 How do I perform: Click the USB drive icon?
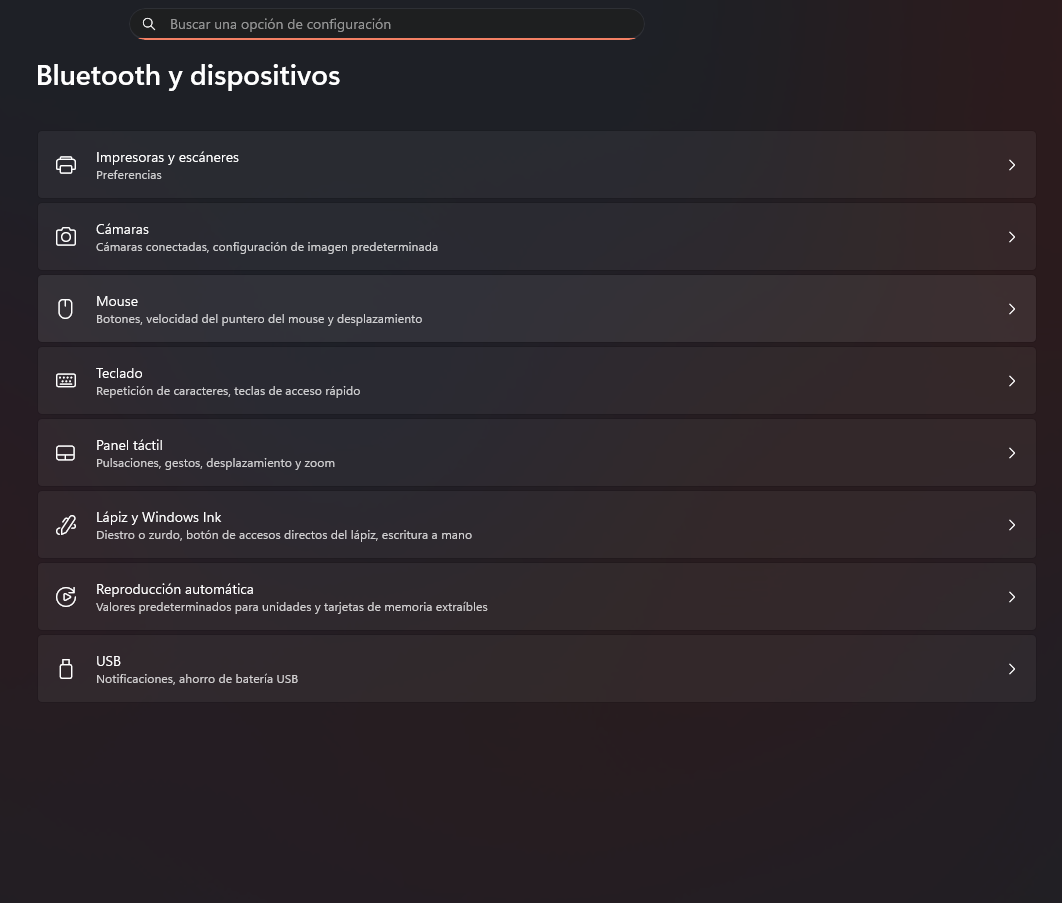pos(66,669)
